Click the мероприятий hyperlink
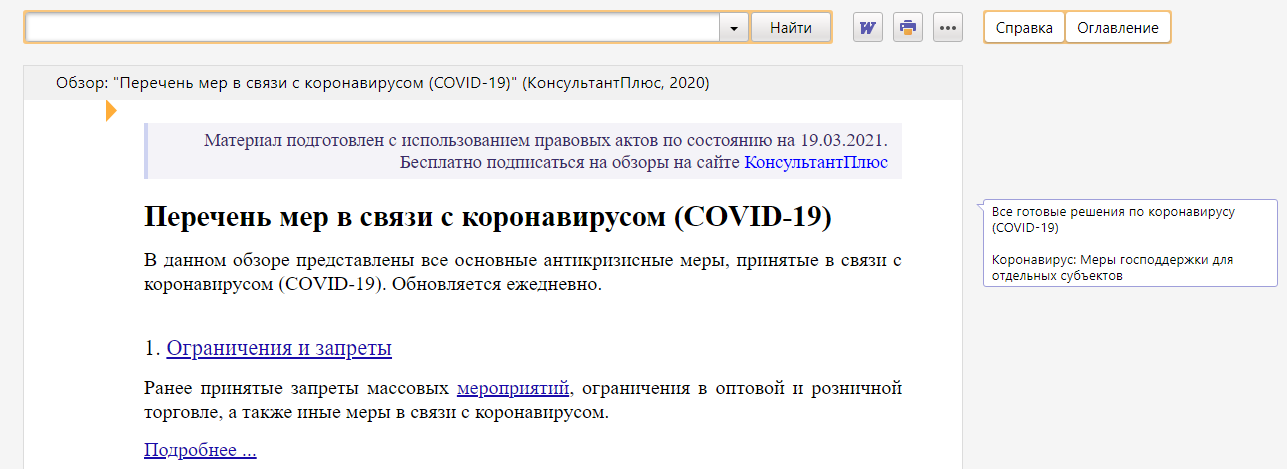 [x=513, y=387]
